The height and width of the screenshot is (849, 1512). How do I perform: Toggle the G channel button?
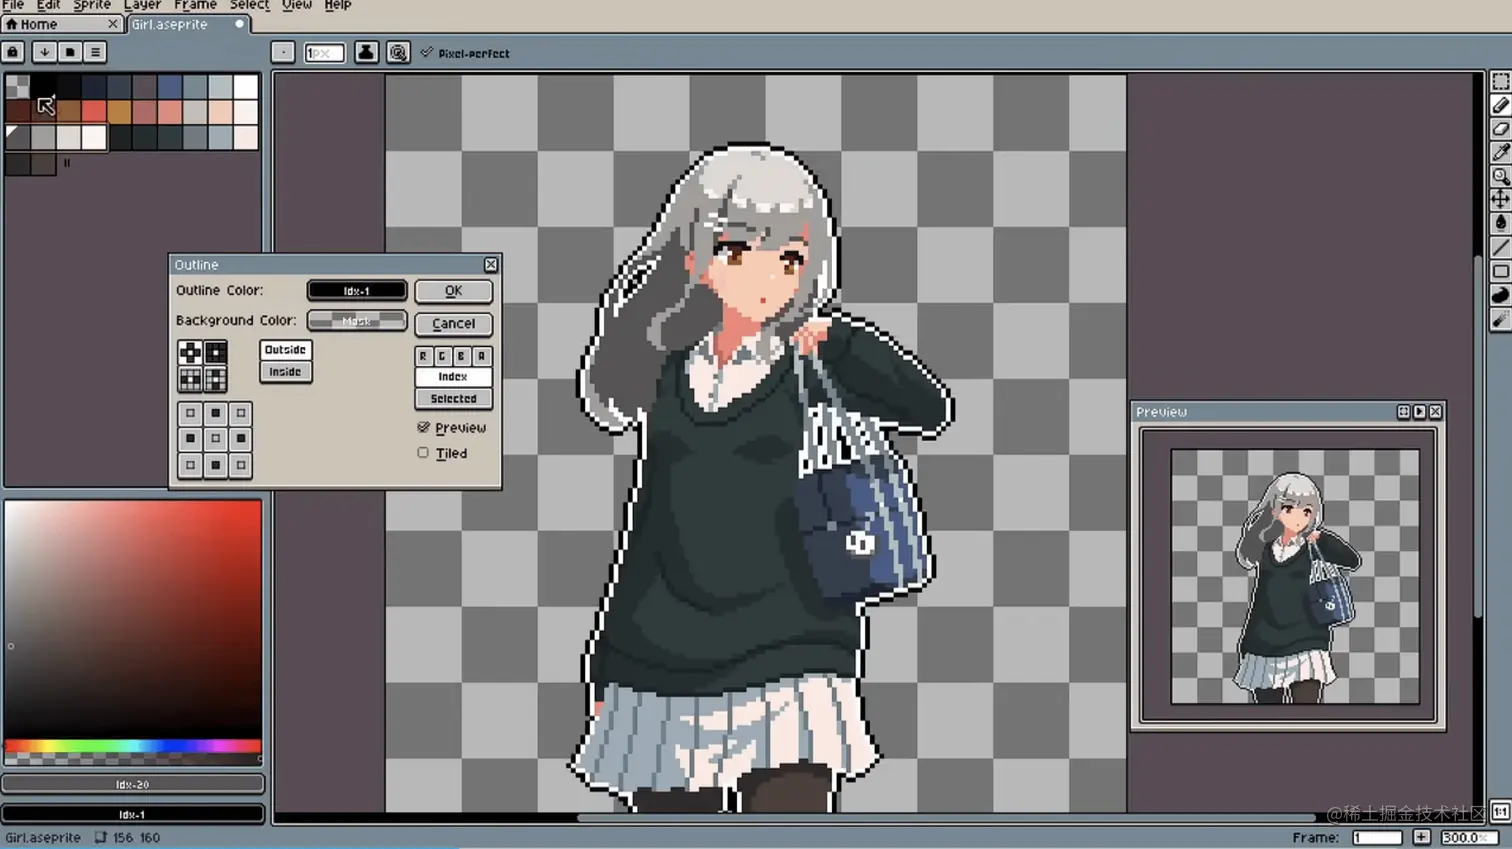point(442,356)
